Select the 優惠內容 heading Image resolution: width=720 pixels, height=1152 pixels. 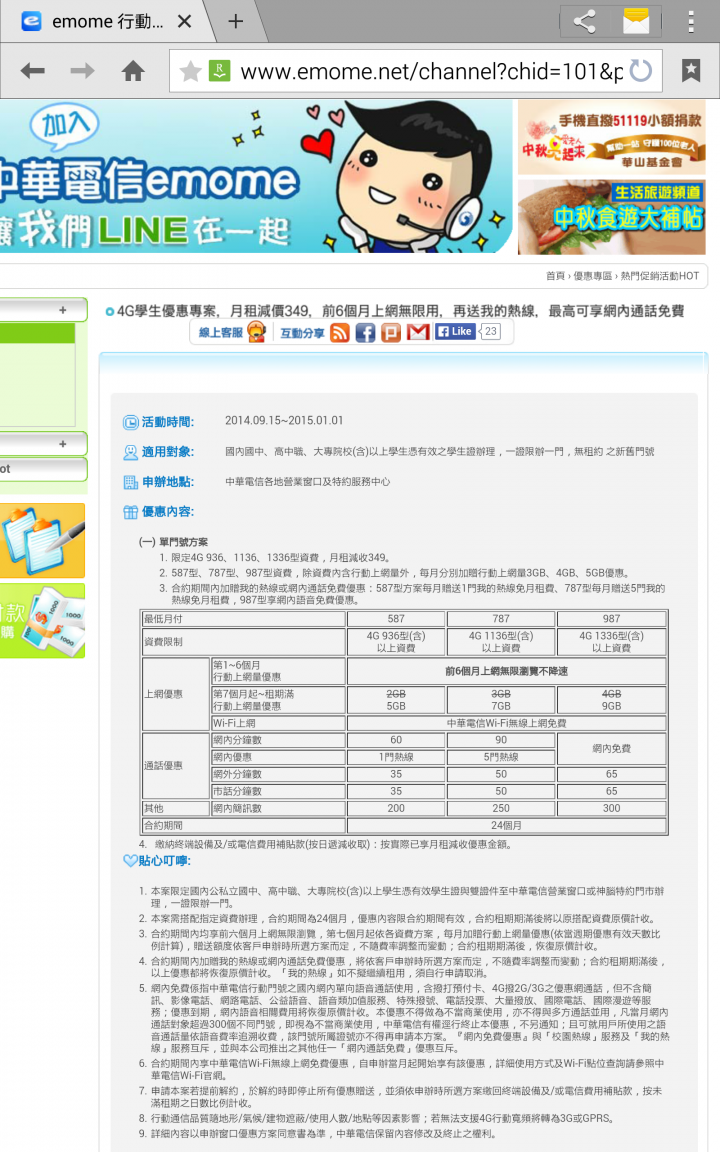168,511
